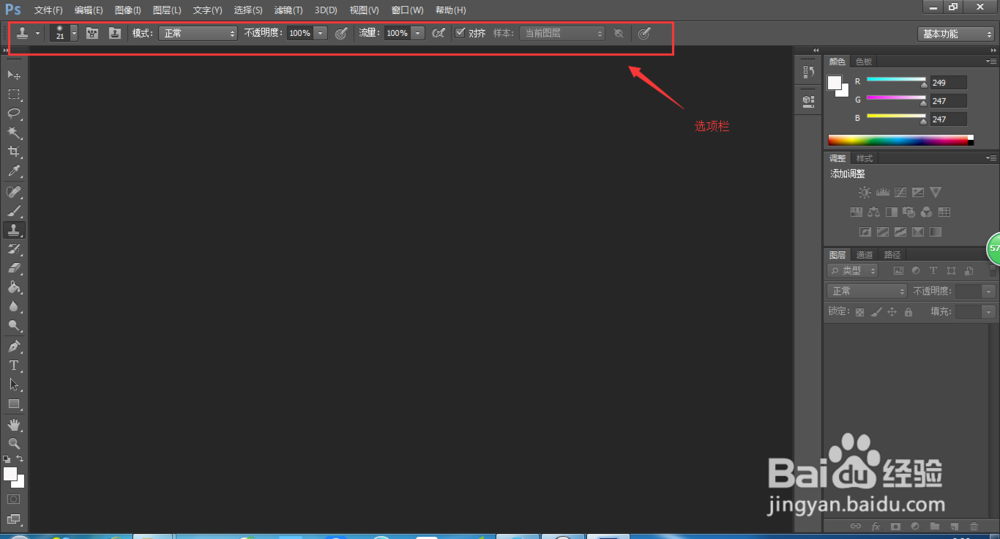Edit the G value field 247
This screenshot has width=1000, height=539.
click(x=948, y=101)
